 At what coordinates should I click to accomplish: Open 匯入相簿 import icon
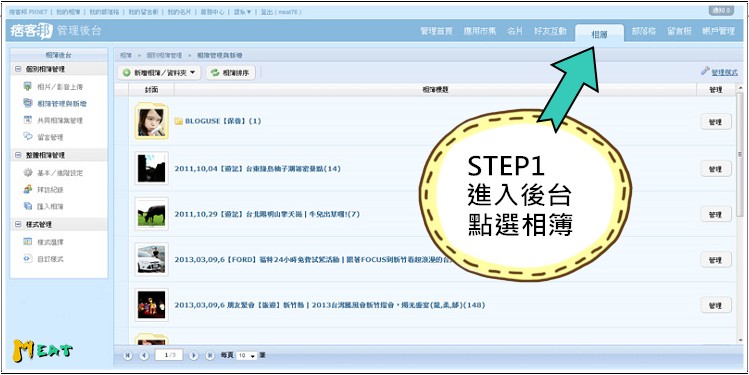click(x=28, y=206)
